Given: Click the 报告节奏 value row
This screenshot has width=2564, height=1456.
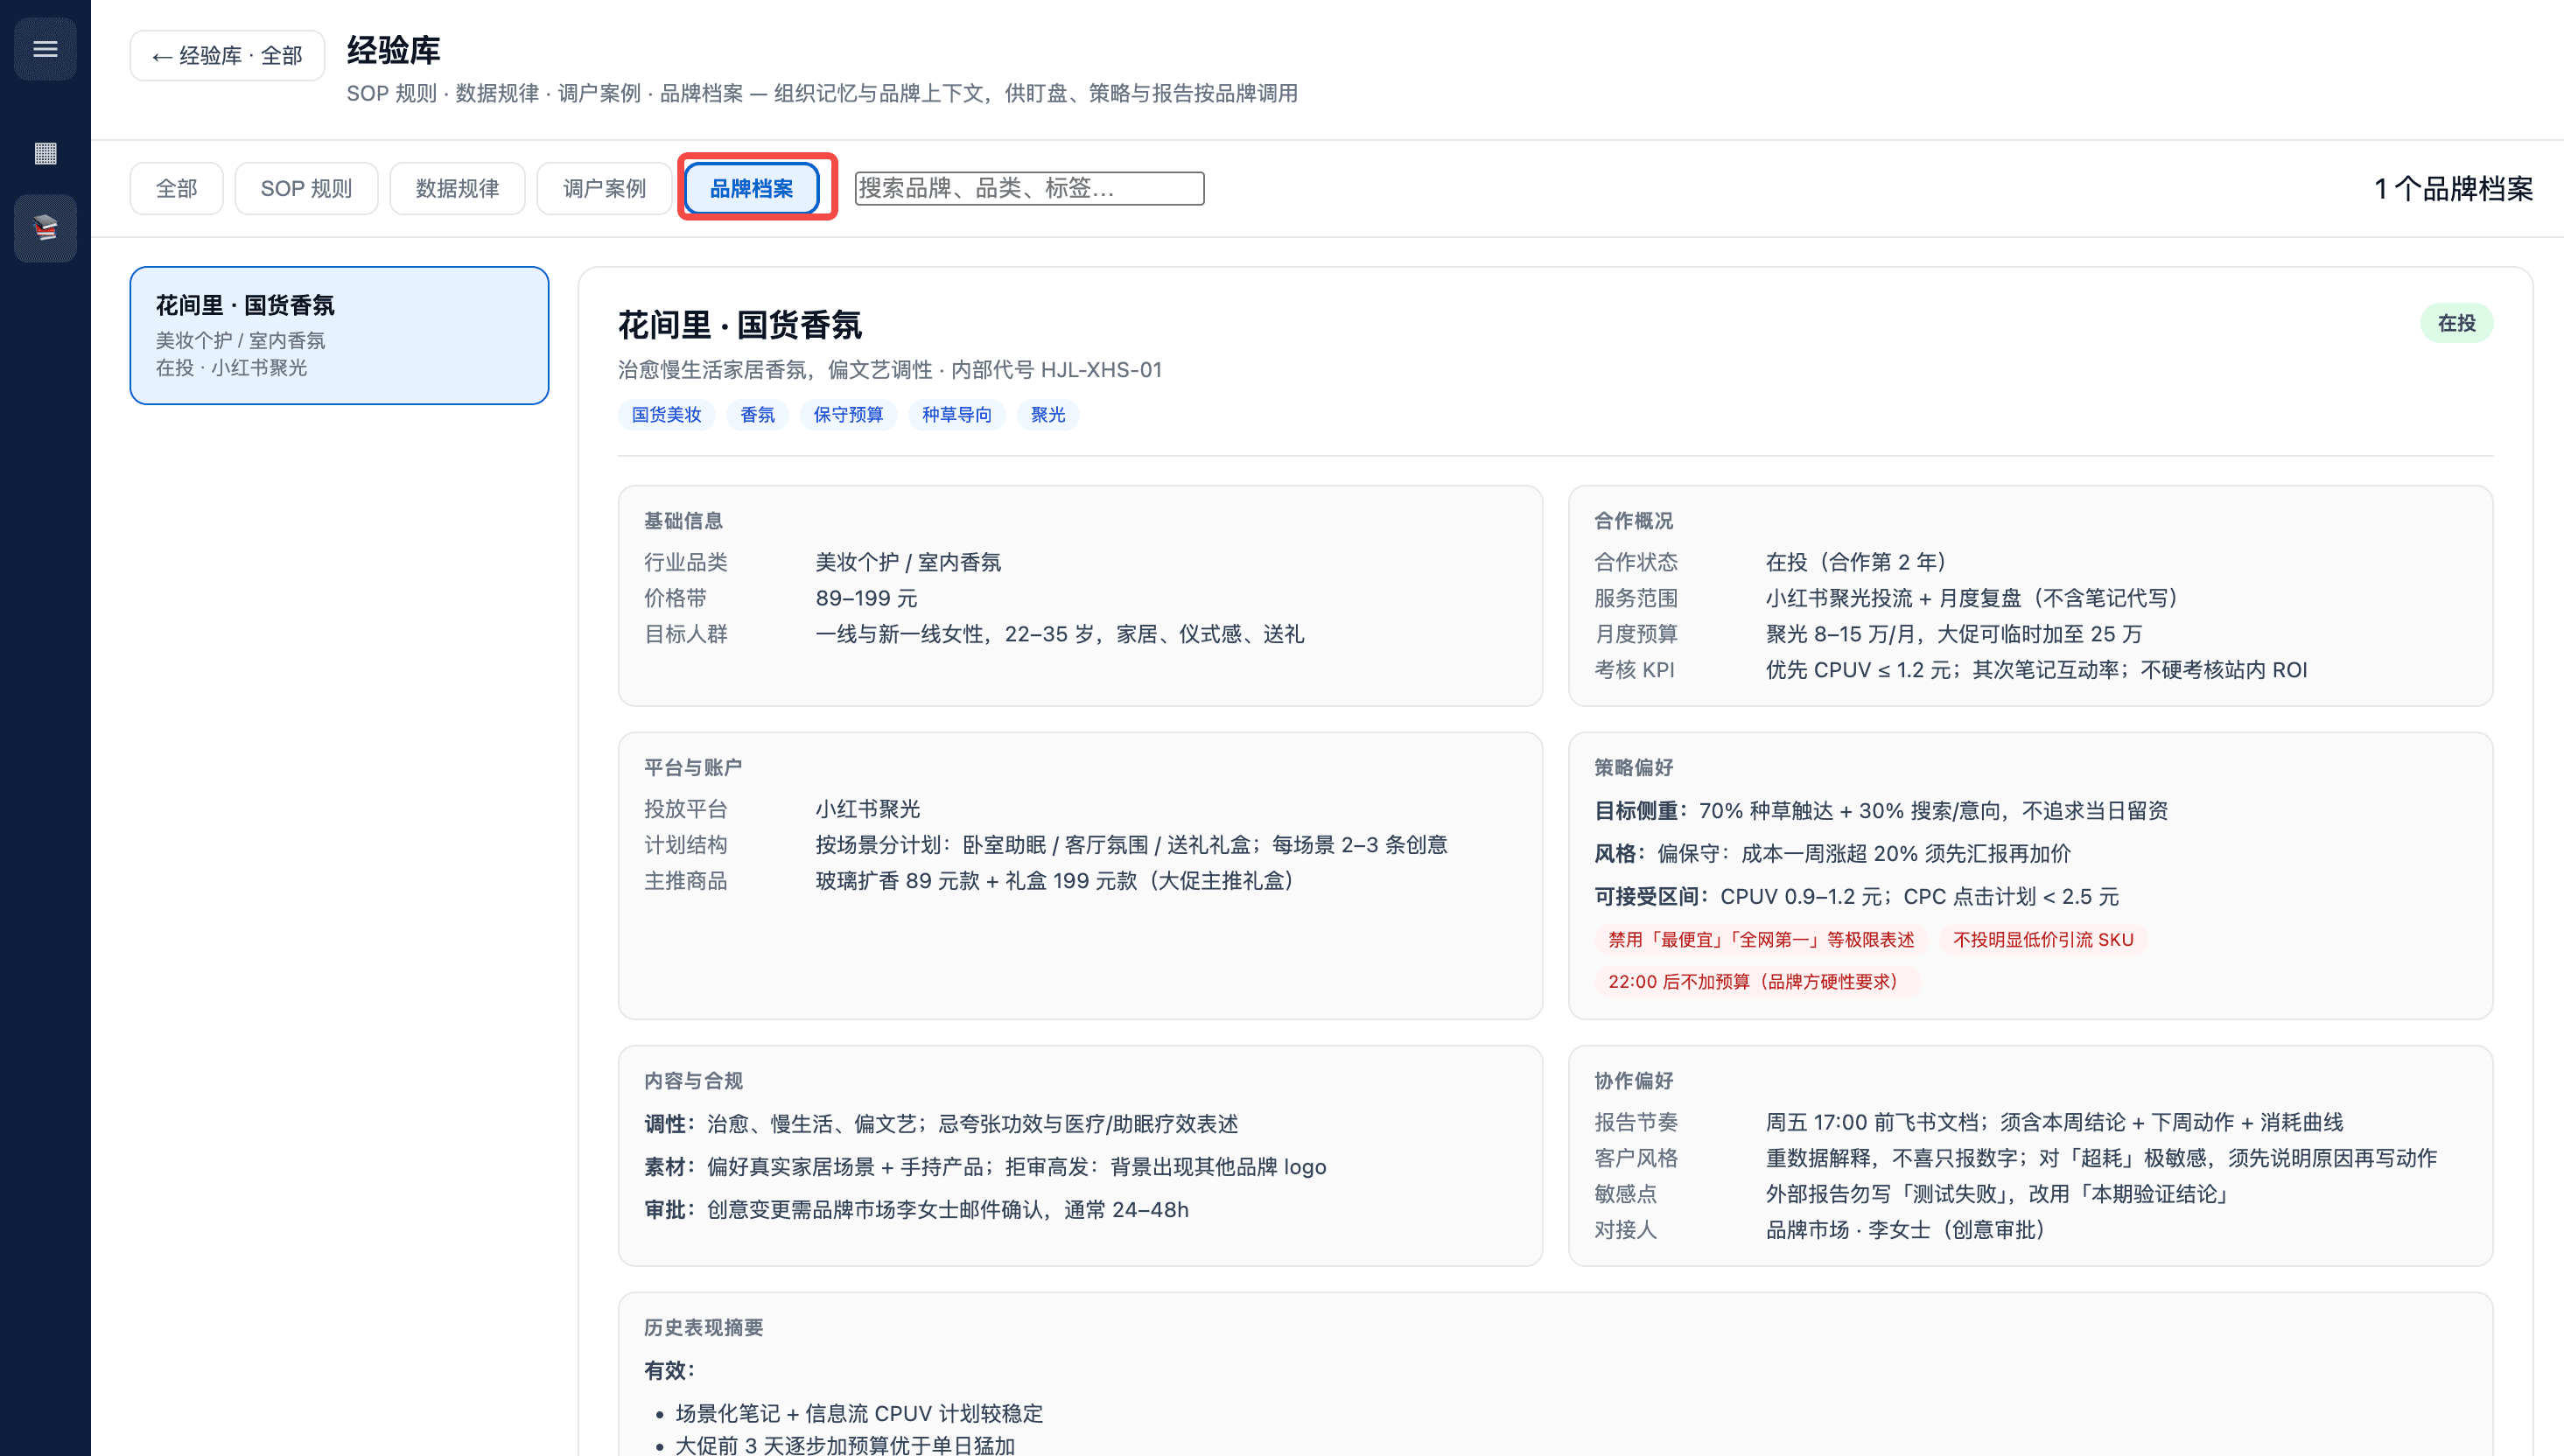Looking at the screenshot, I should (x=2054, y=1122).
